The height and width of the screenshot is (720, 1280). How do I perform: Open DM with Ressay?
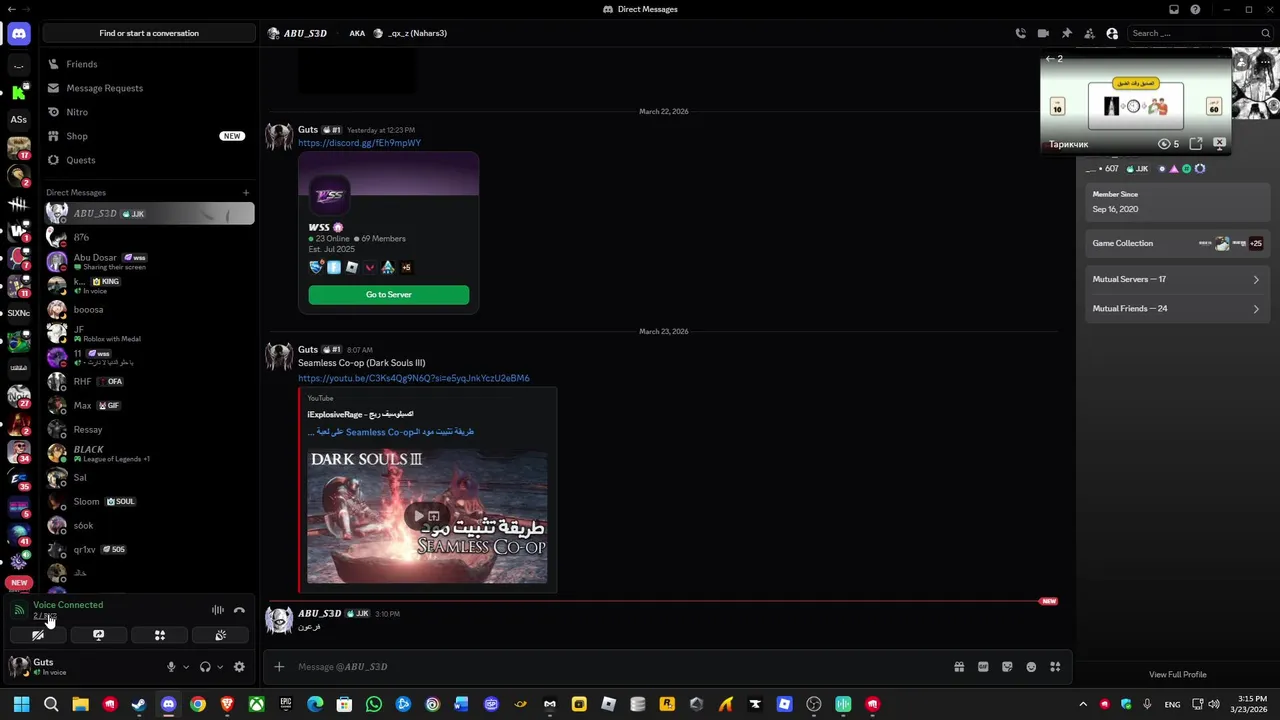click(x=148, y=429)
